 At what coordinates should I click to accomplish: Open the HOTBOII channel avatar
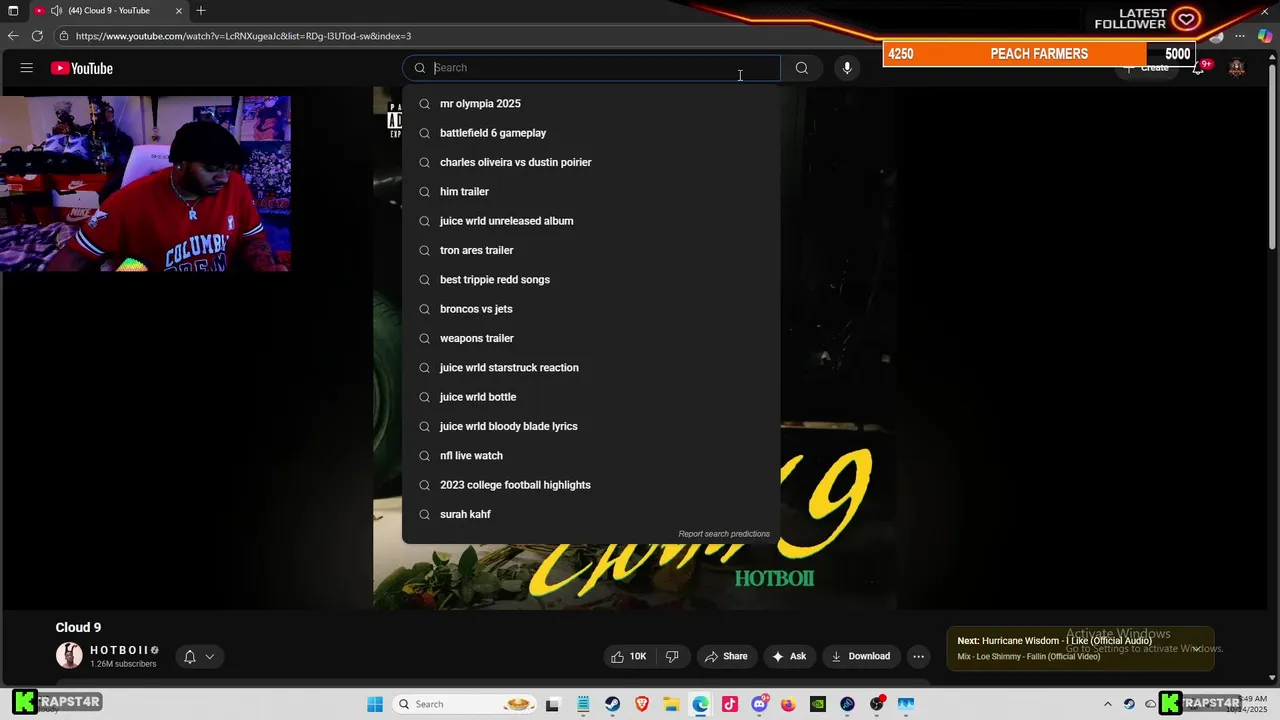pyautogui.click(x=69, y=656)
